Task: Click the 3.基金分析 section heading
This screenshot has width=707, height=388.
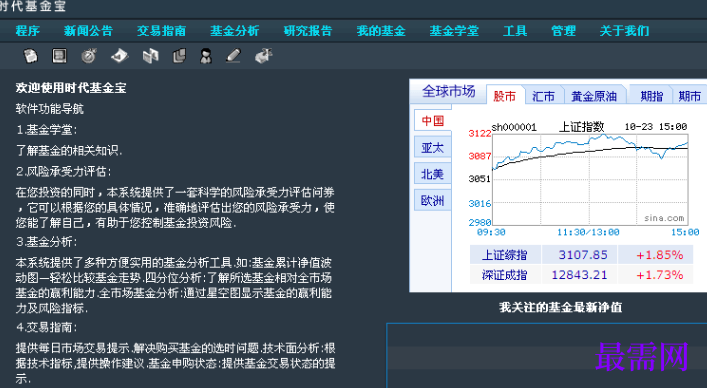Action: (x=46, y=242)
